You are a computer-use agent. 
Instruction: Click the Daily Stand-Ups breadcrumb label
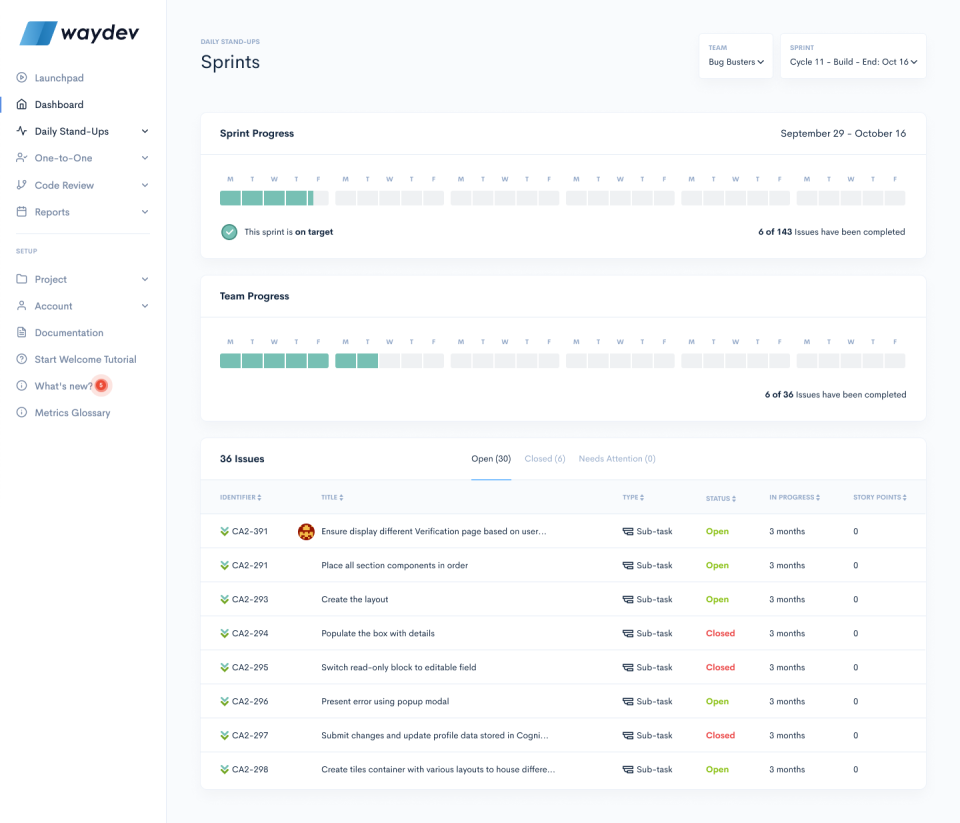coord(230,42)
